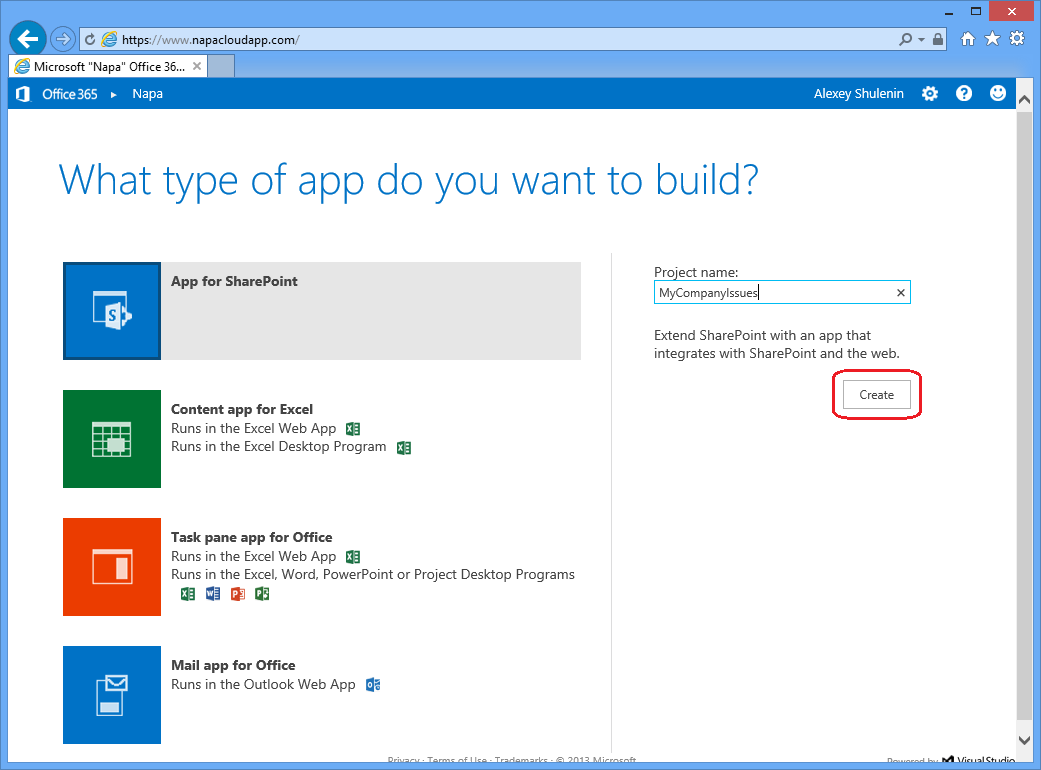Clear the project name with the X button
Viewport: 1041px width, 770px height.
pos(900,292)
